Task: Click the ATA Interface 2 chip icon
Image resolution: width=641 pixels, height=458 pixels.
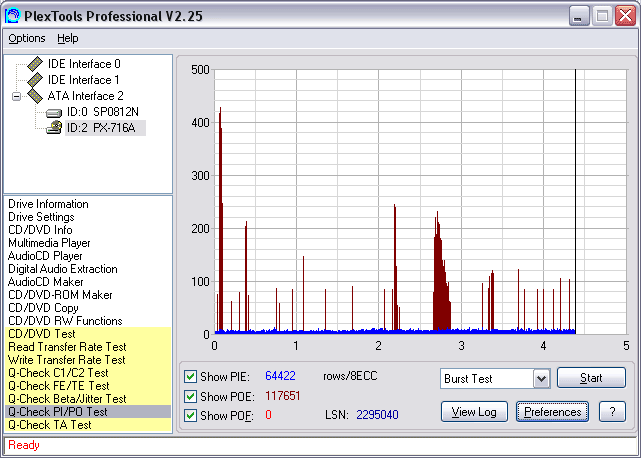Action: click(x=35, y=96)
